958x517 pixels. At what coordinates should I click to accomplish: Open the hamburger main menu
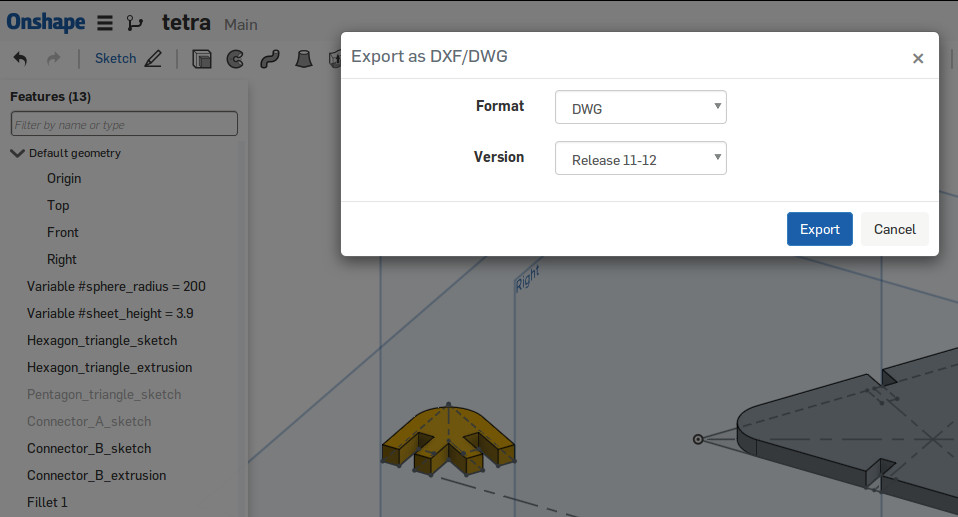105,23
